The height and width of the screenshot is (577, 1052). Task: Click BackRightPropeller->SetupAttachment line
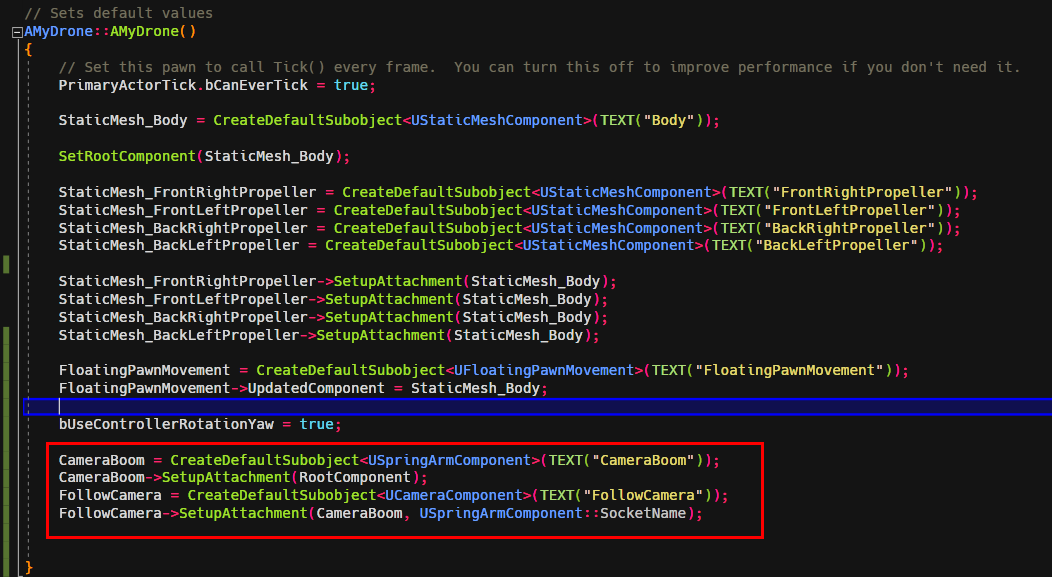click(333, 317)
